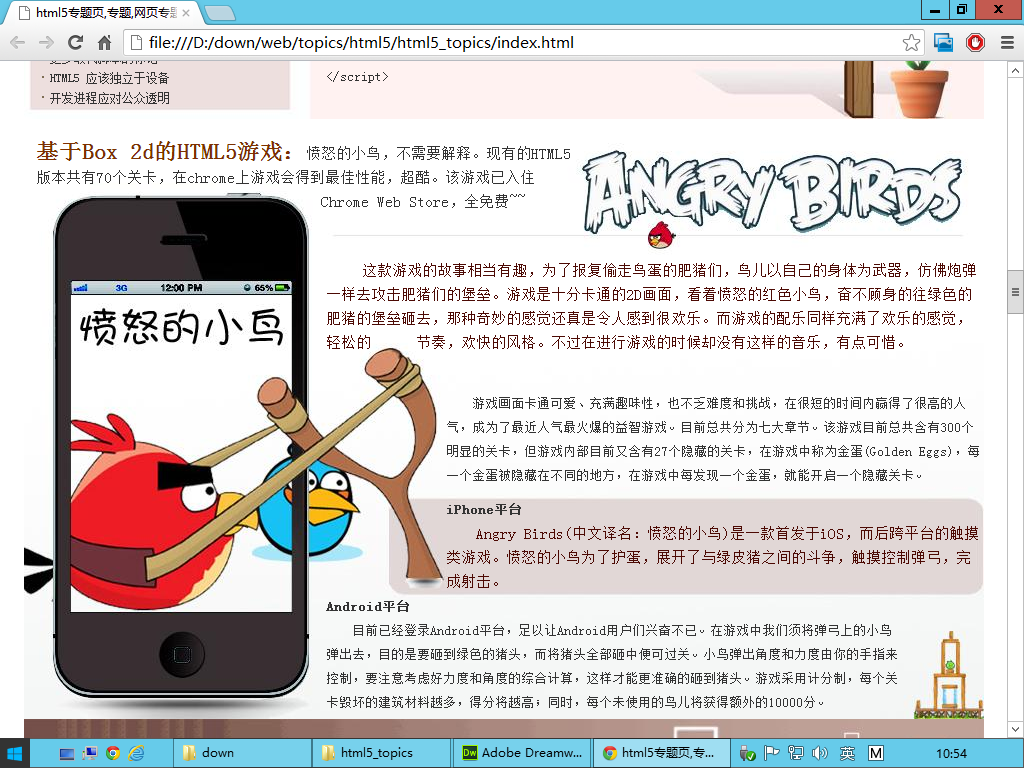1024x768 pixels.
Task: Launch Internet Explorer from the taskbar
Action: pos(136,754)
